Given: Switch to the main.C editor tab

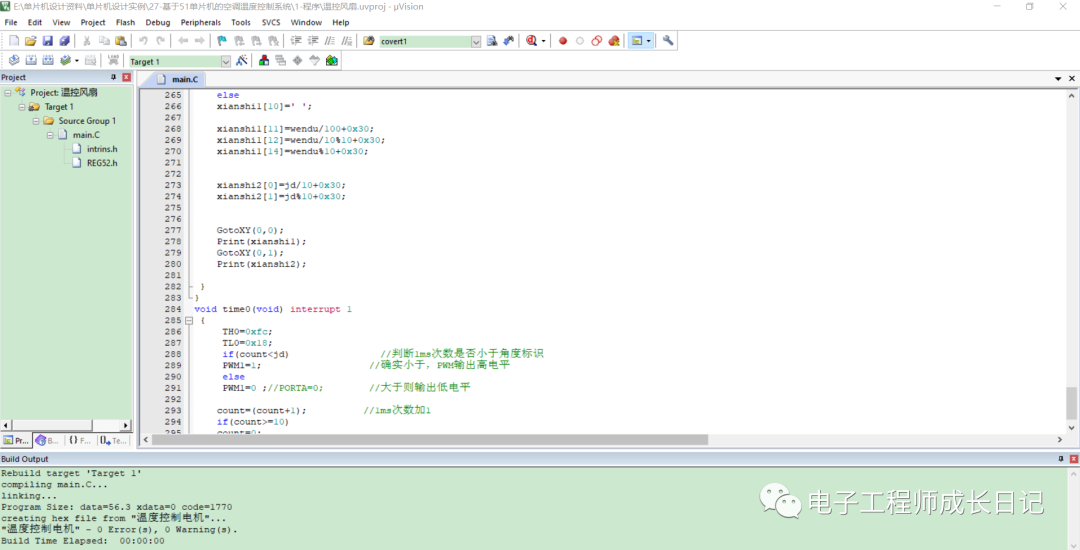Looking at the screenshot, I should (x=178, y=79).
